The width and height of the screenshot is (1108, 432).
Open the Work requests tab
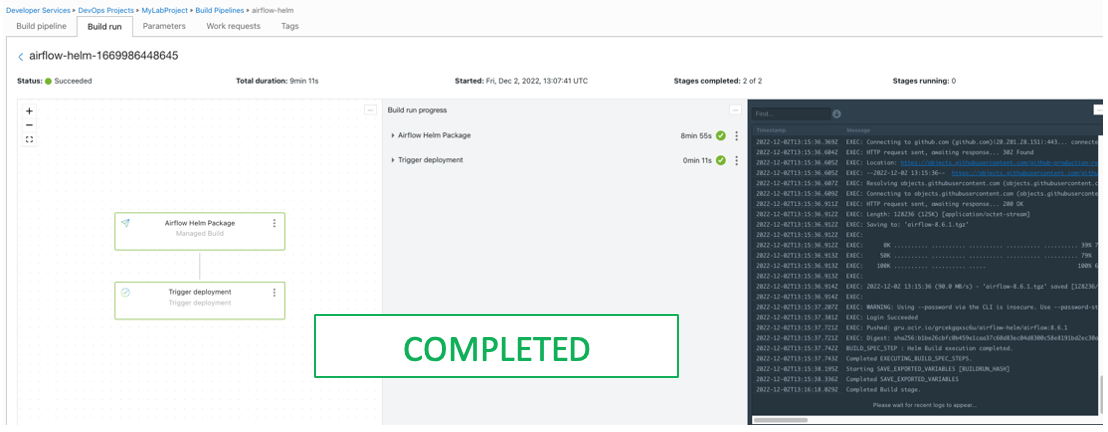[233, 26]
